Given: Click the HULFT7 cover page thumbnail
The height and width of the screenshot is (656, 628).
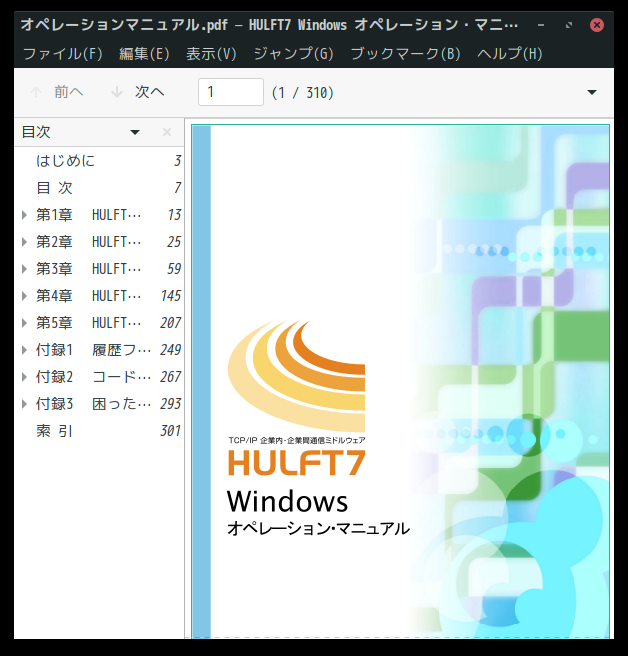Looking at the screenshot, I should (x=400, y=381).
